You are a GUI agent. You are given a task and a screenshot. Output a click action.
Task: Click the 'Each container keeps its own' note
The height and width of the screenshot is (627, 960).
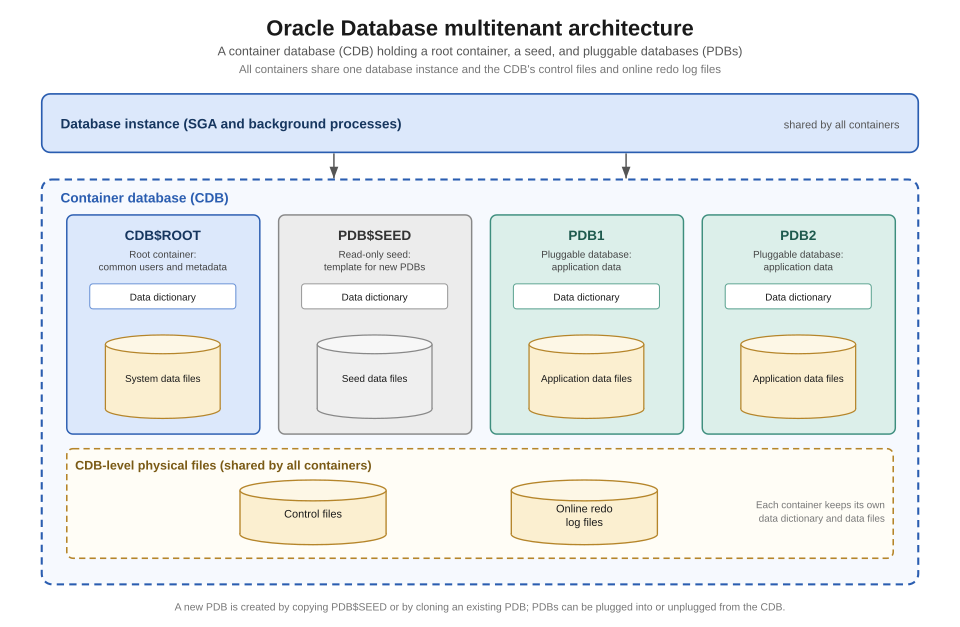(820, 511)
